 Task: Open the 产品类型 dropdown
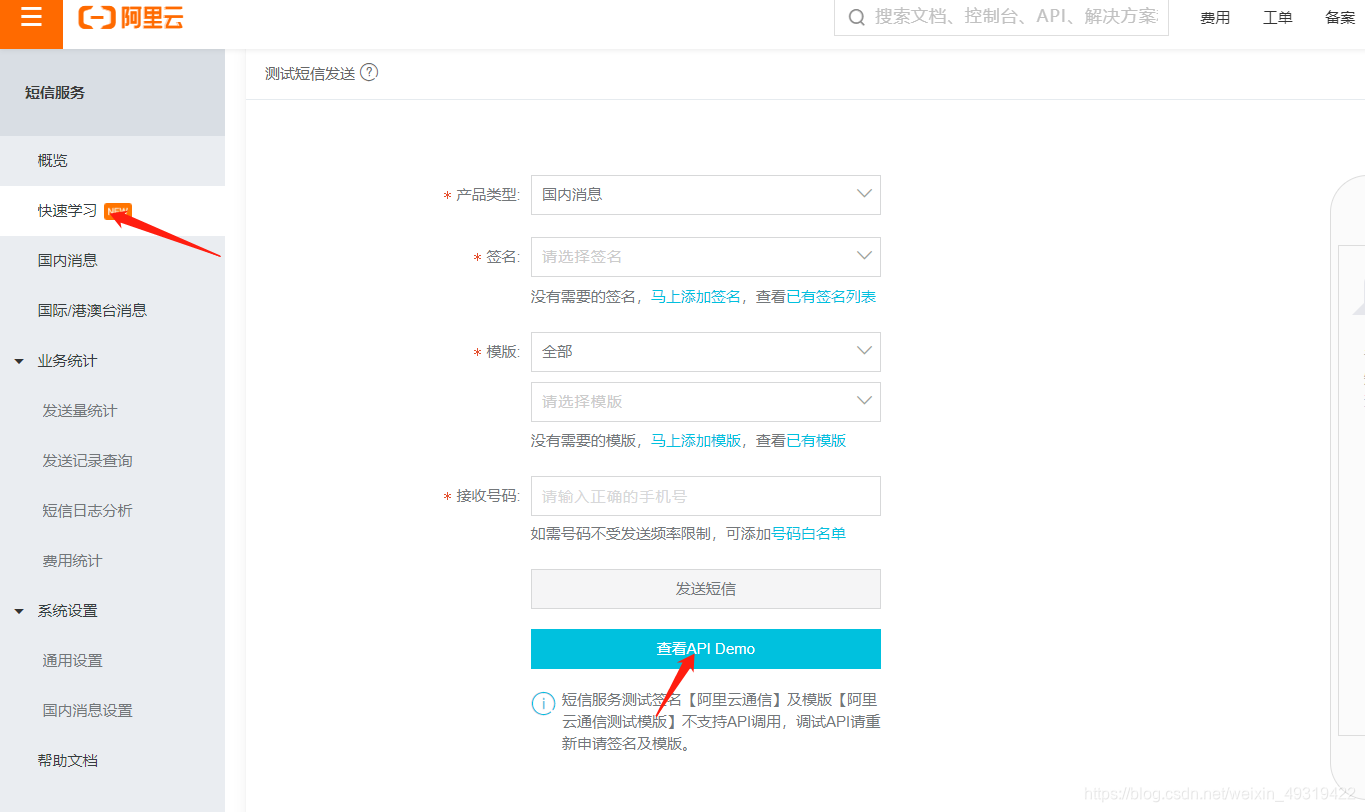click(x=705, y=195)
